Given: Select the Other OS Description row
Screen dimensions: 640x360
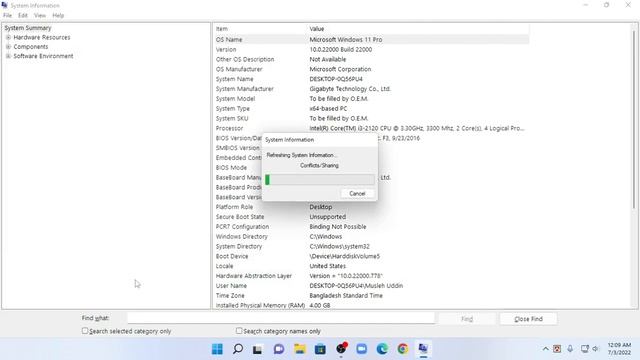Looking at the screenshot, I should click(371, 59).
